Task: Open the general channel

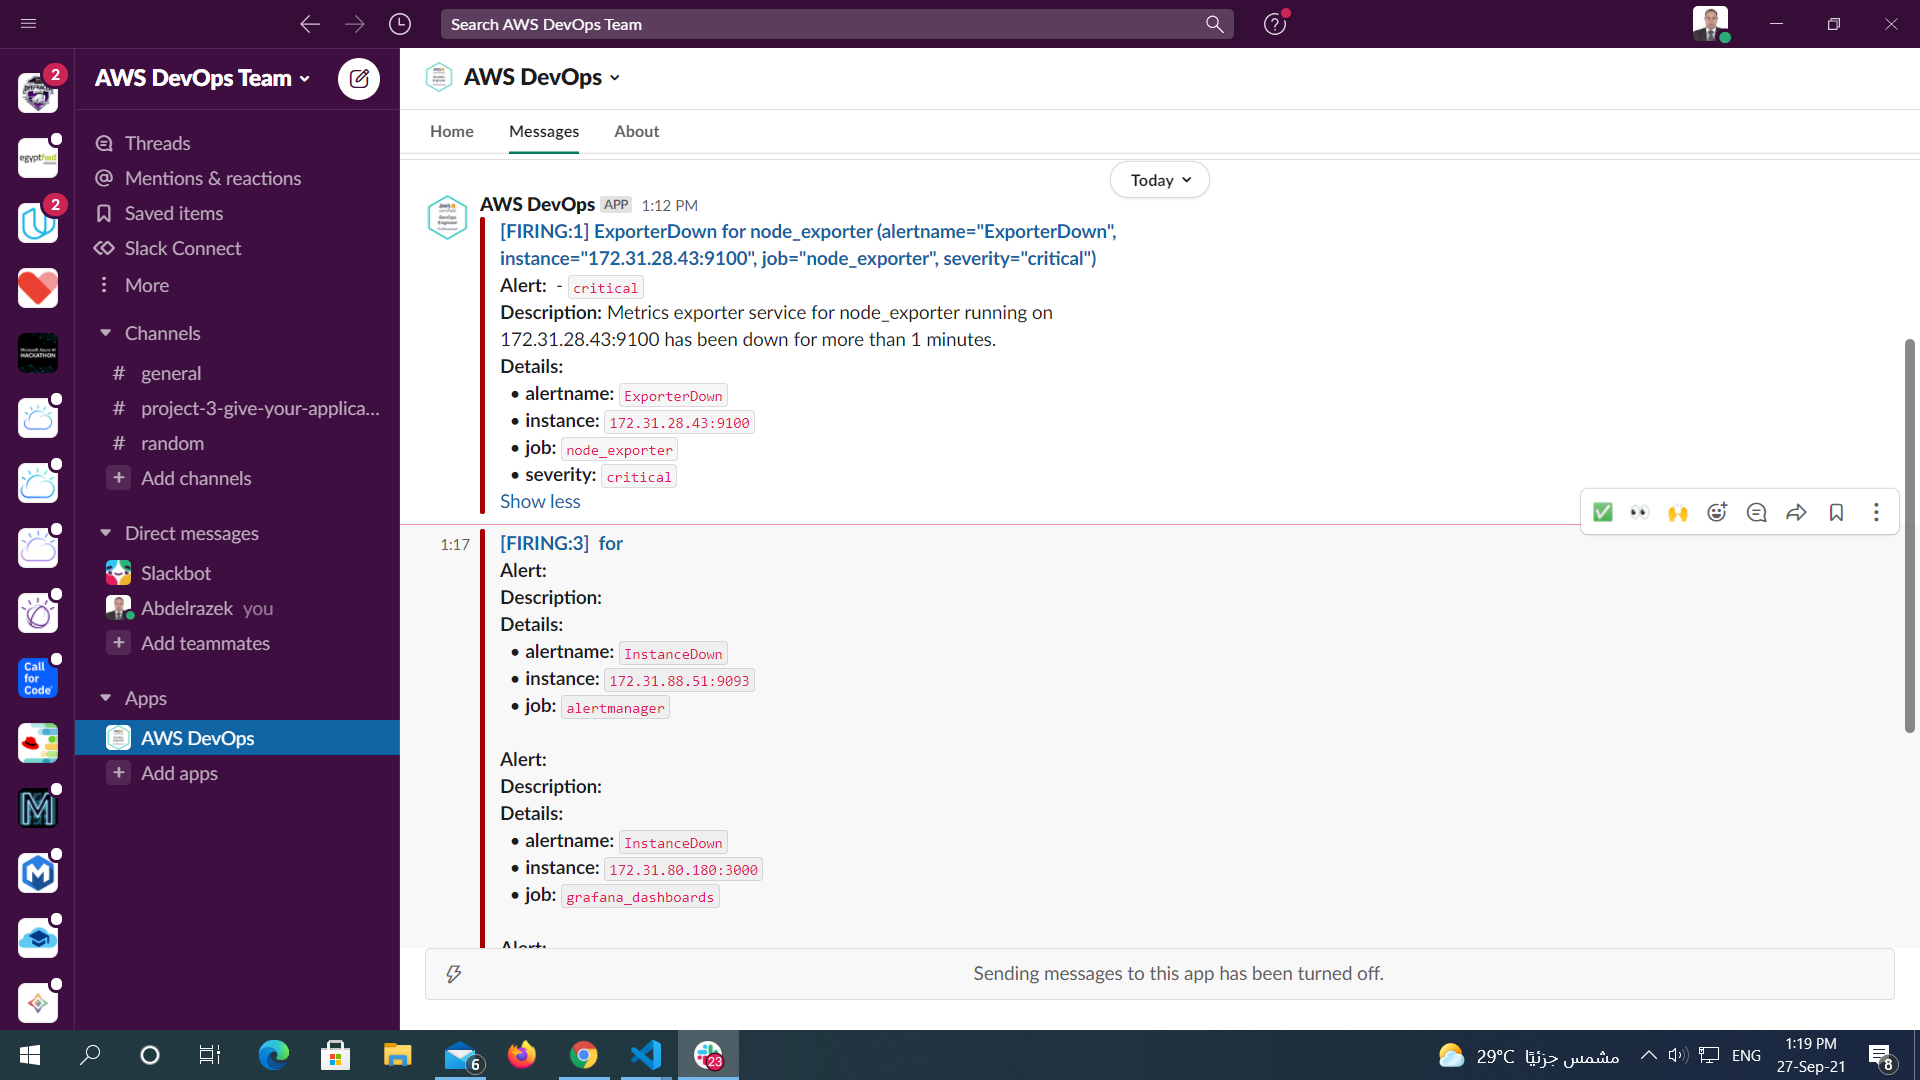Action: [x=171, y=373]
